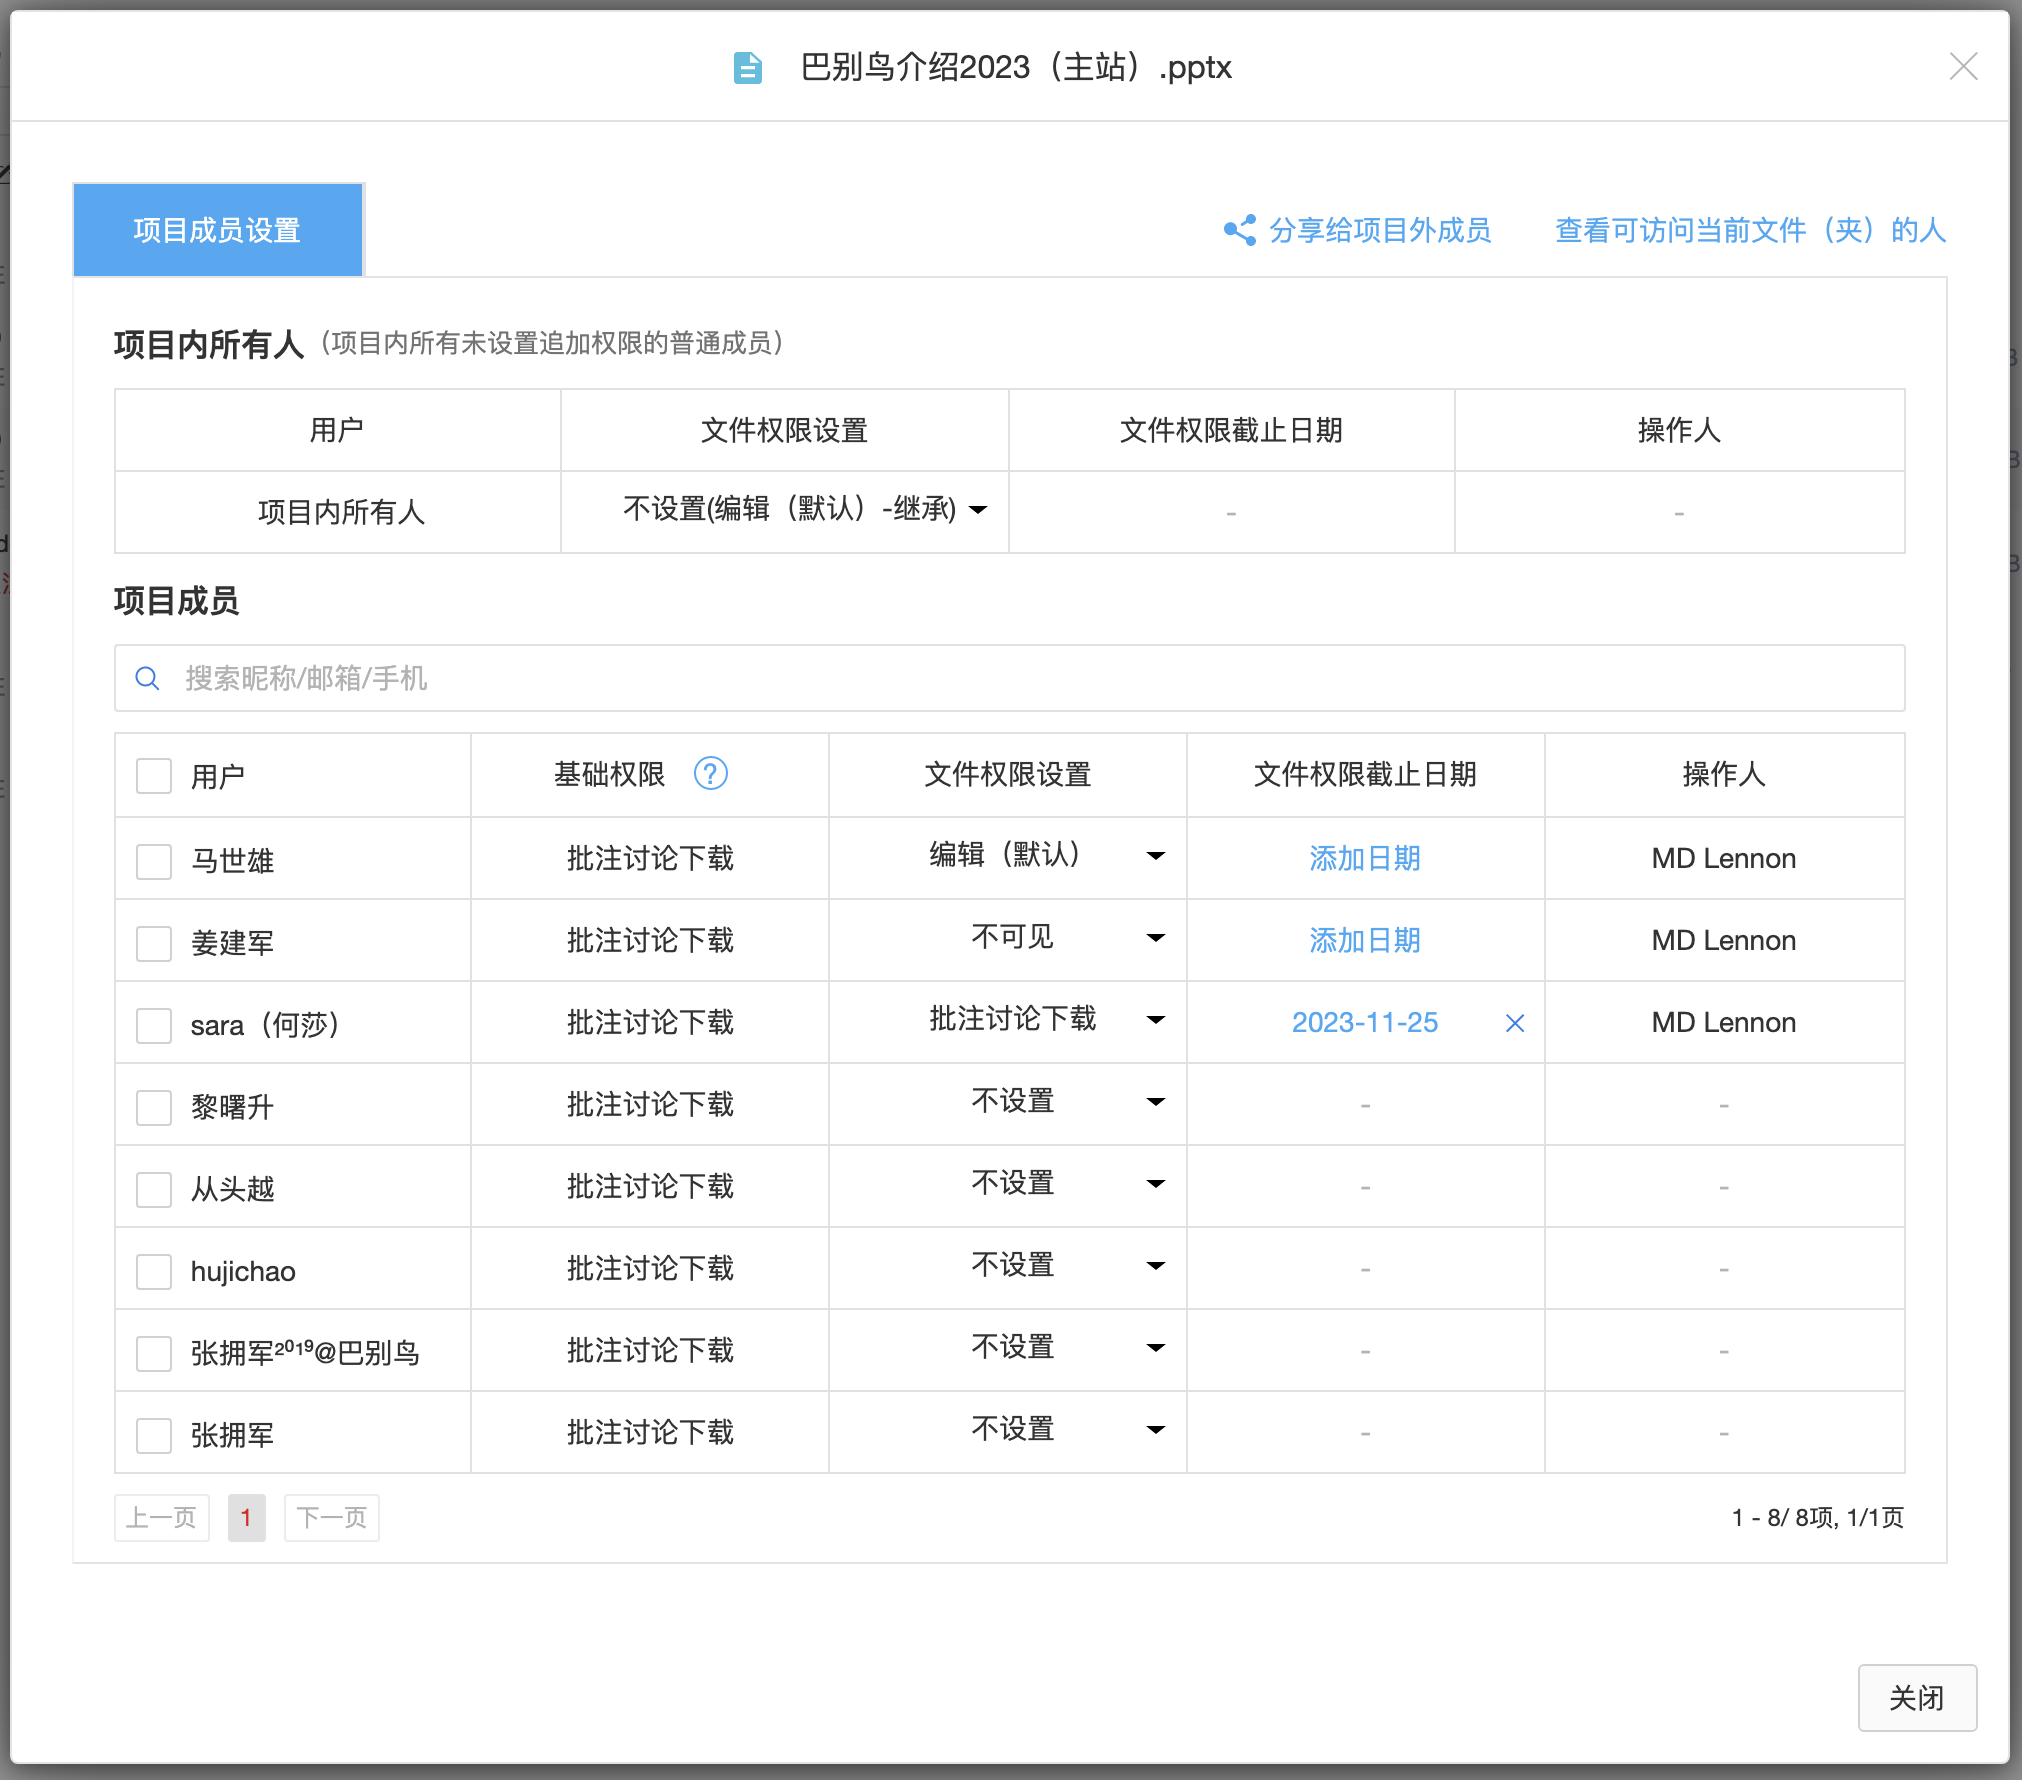Select the sara（何莎）row checkbox

[x=154, y=1025]
